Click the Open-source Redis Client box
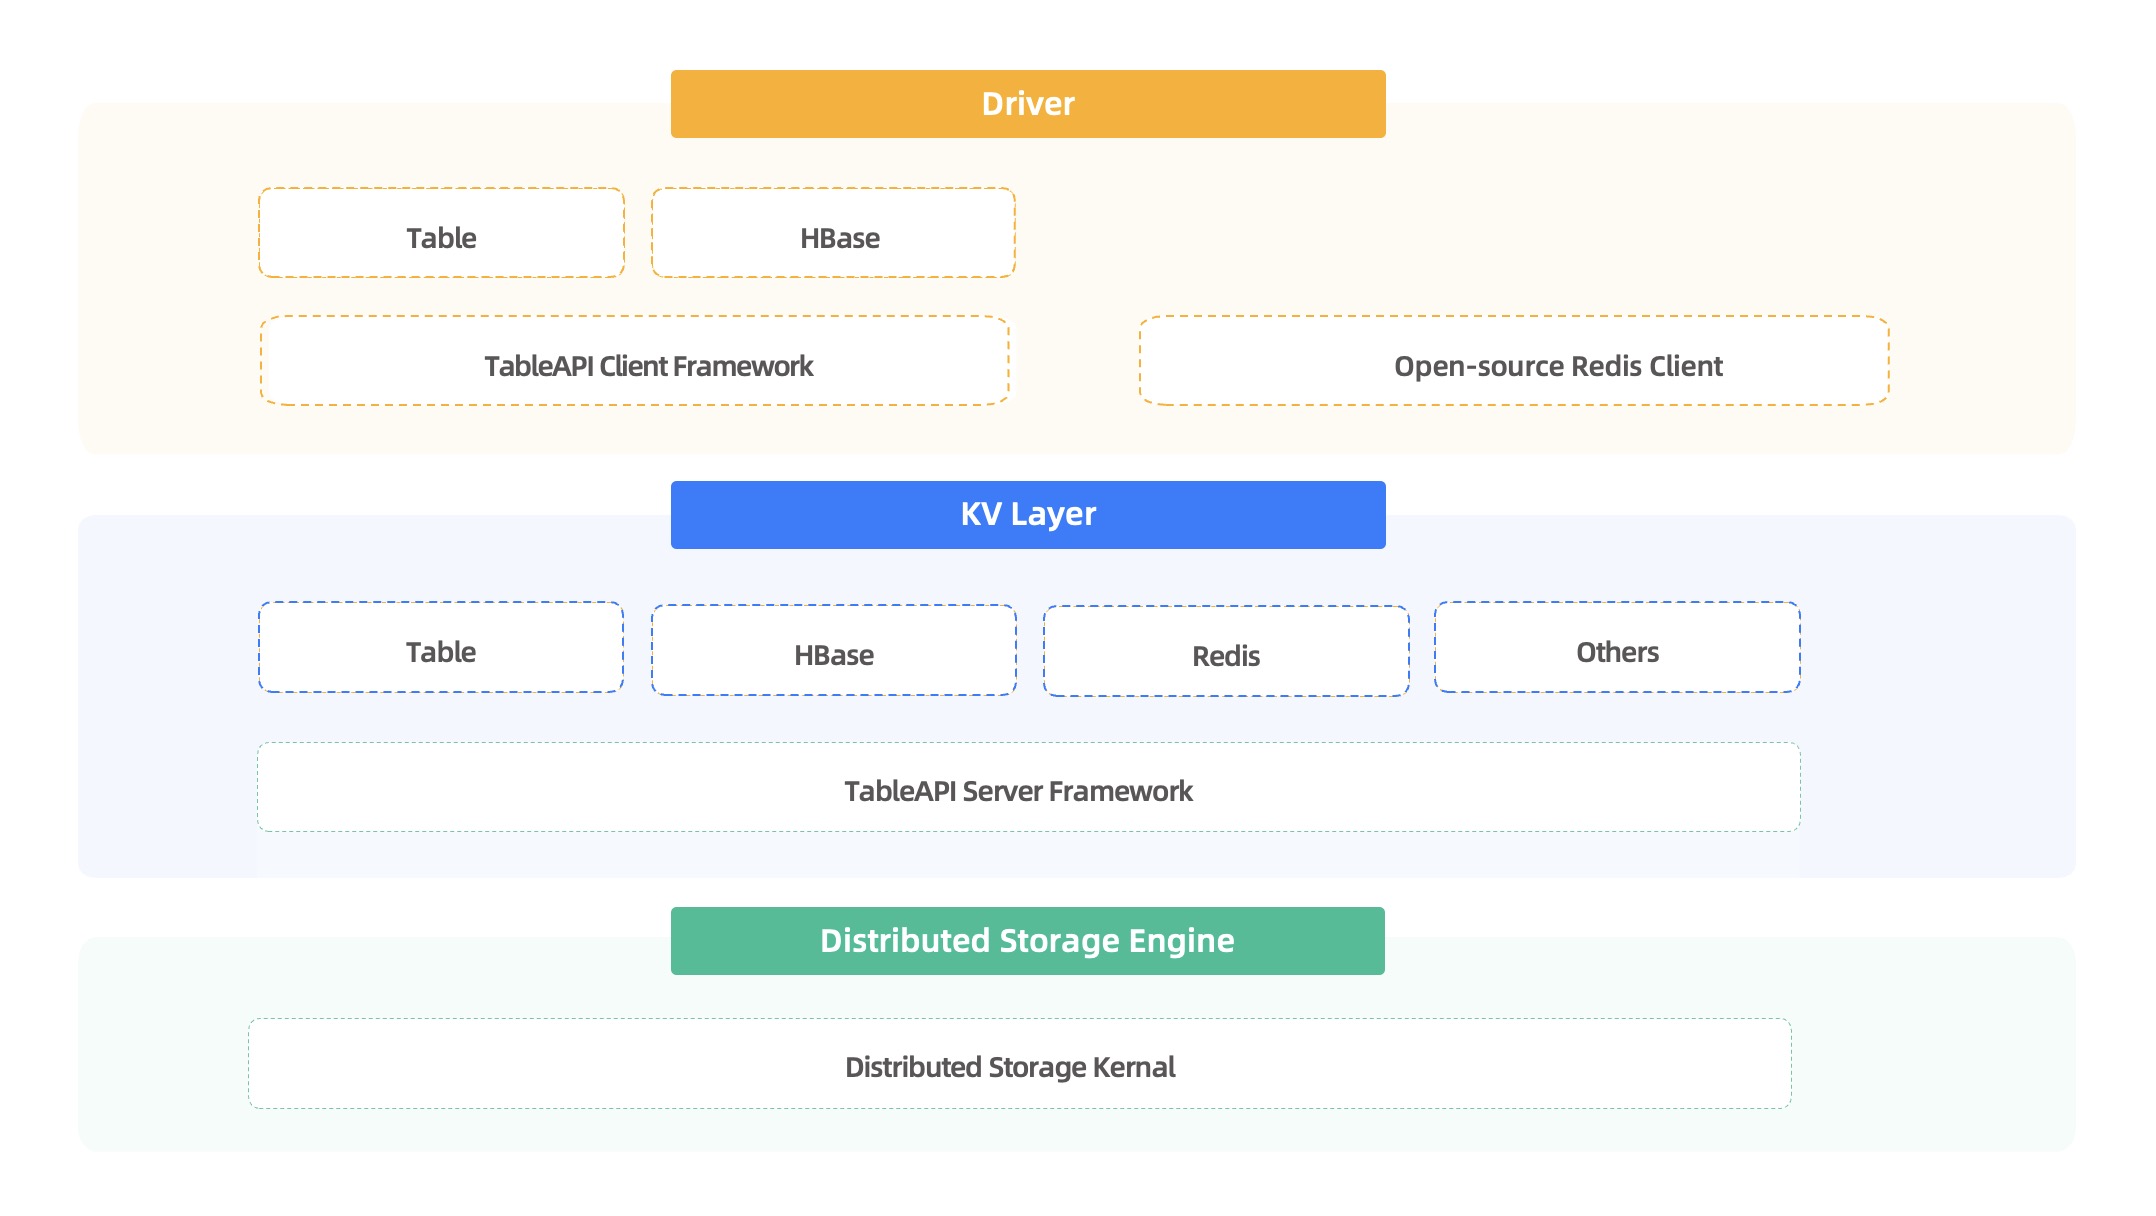Screen dimensions: 2156x1216 point(1513,361)
